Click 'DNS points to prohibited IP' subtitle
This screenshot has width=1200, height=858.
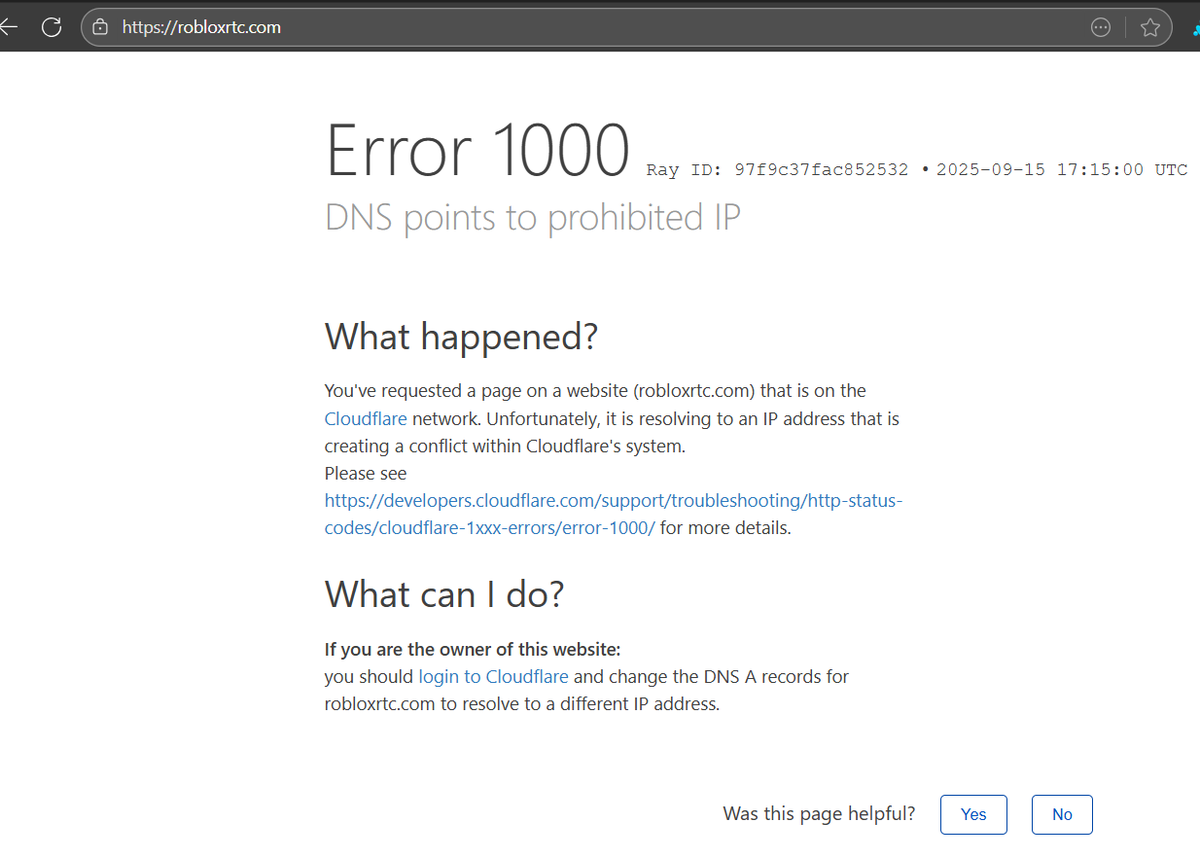tap(533, 218)
